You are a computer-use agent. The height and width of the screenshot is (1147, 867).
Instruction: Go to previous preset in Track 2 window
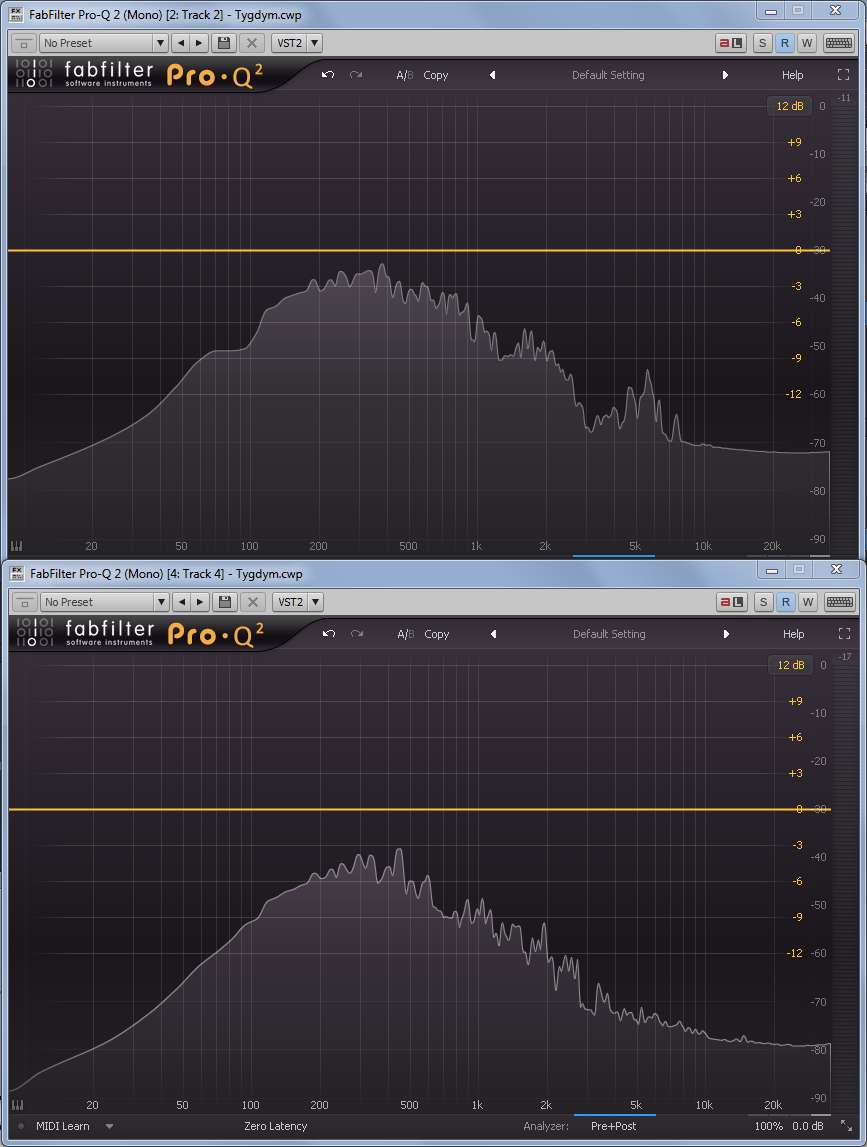[x=181, y=43]
